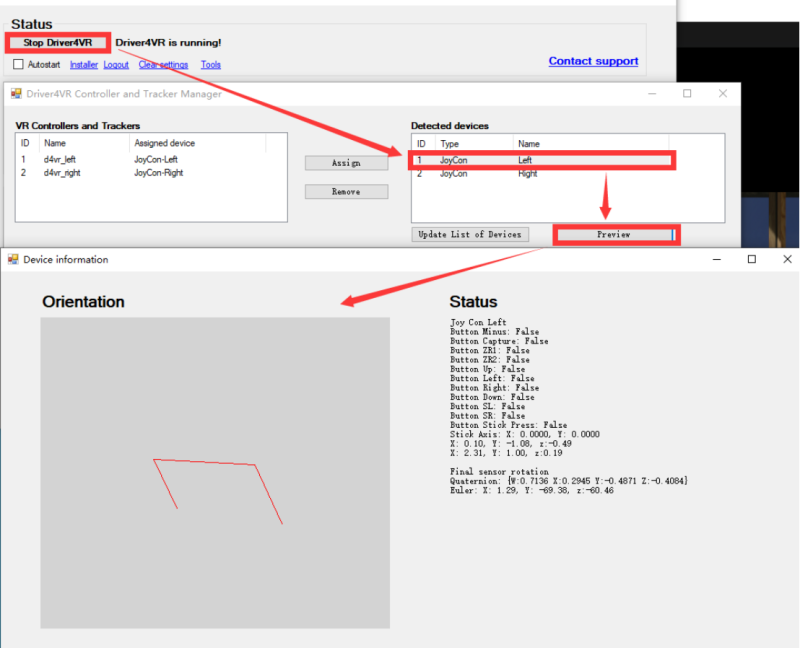
Task: Click ID column header in VR Controllers list
Action: (x=28, y=143)
